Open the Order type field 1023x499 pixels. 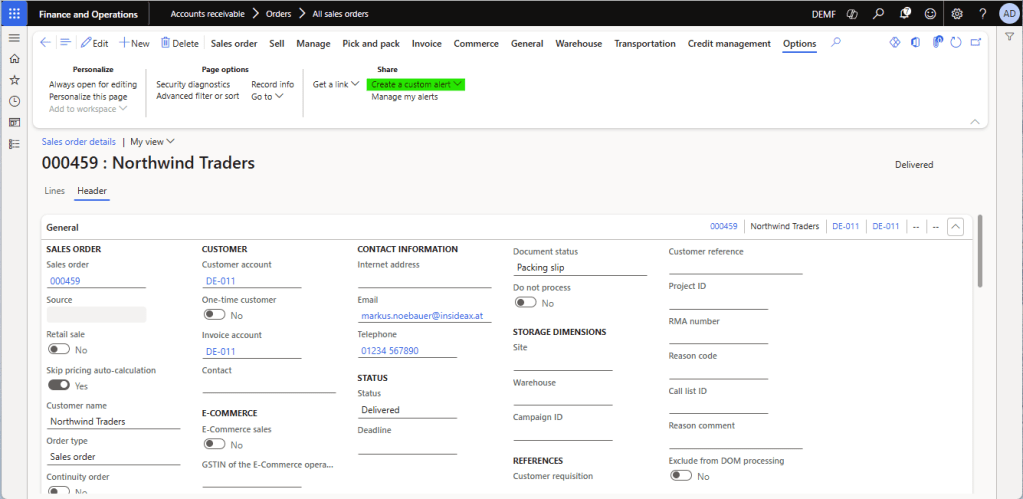click(114, 457)
